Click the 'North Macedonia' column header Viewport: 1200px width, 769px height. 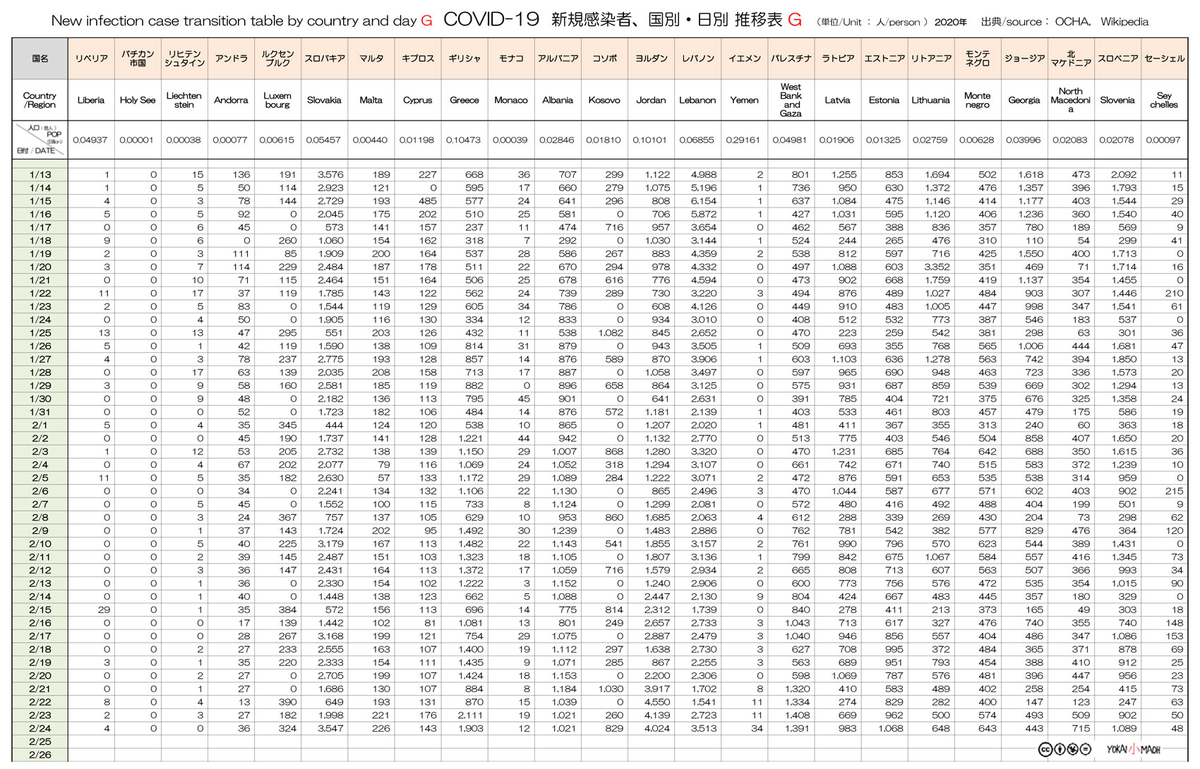1070,100
